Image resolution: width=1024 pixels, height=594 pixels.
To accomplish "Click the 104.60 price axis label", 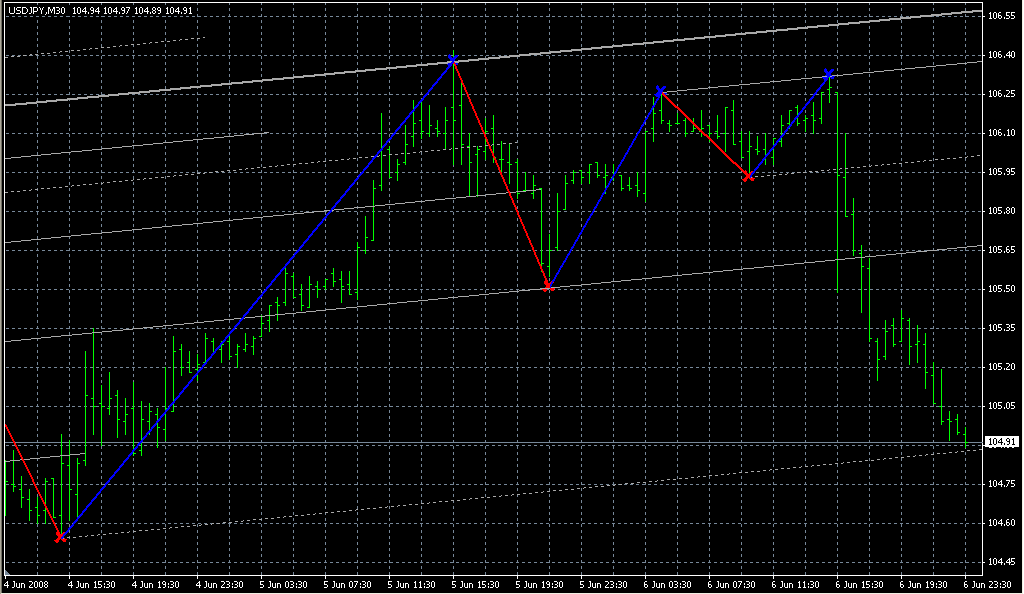I will click(1001, 522).
